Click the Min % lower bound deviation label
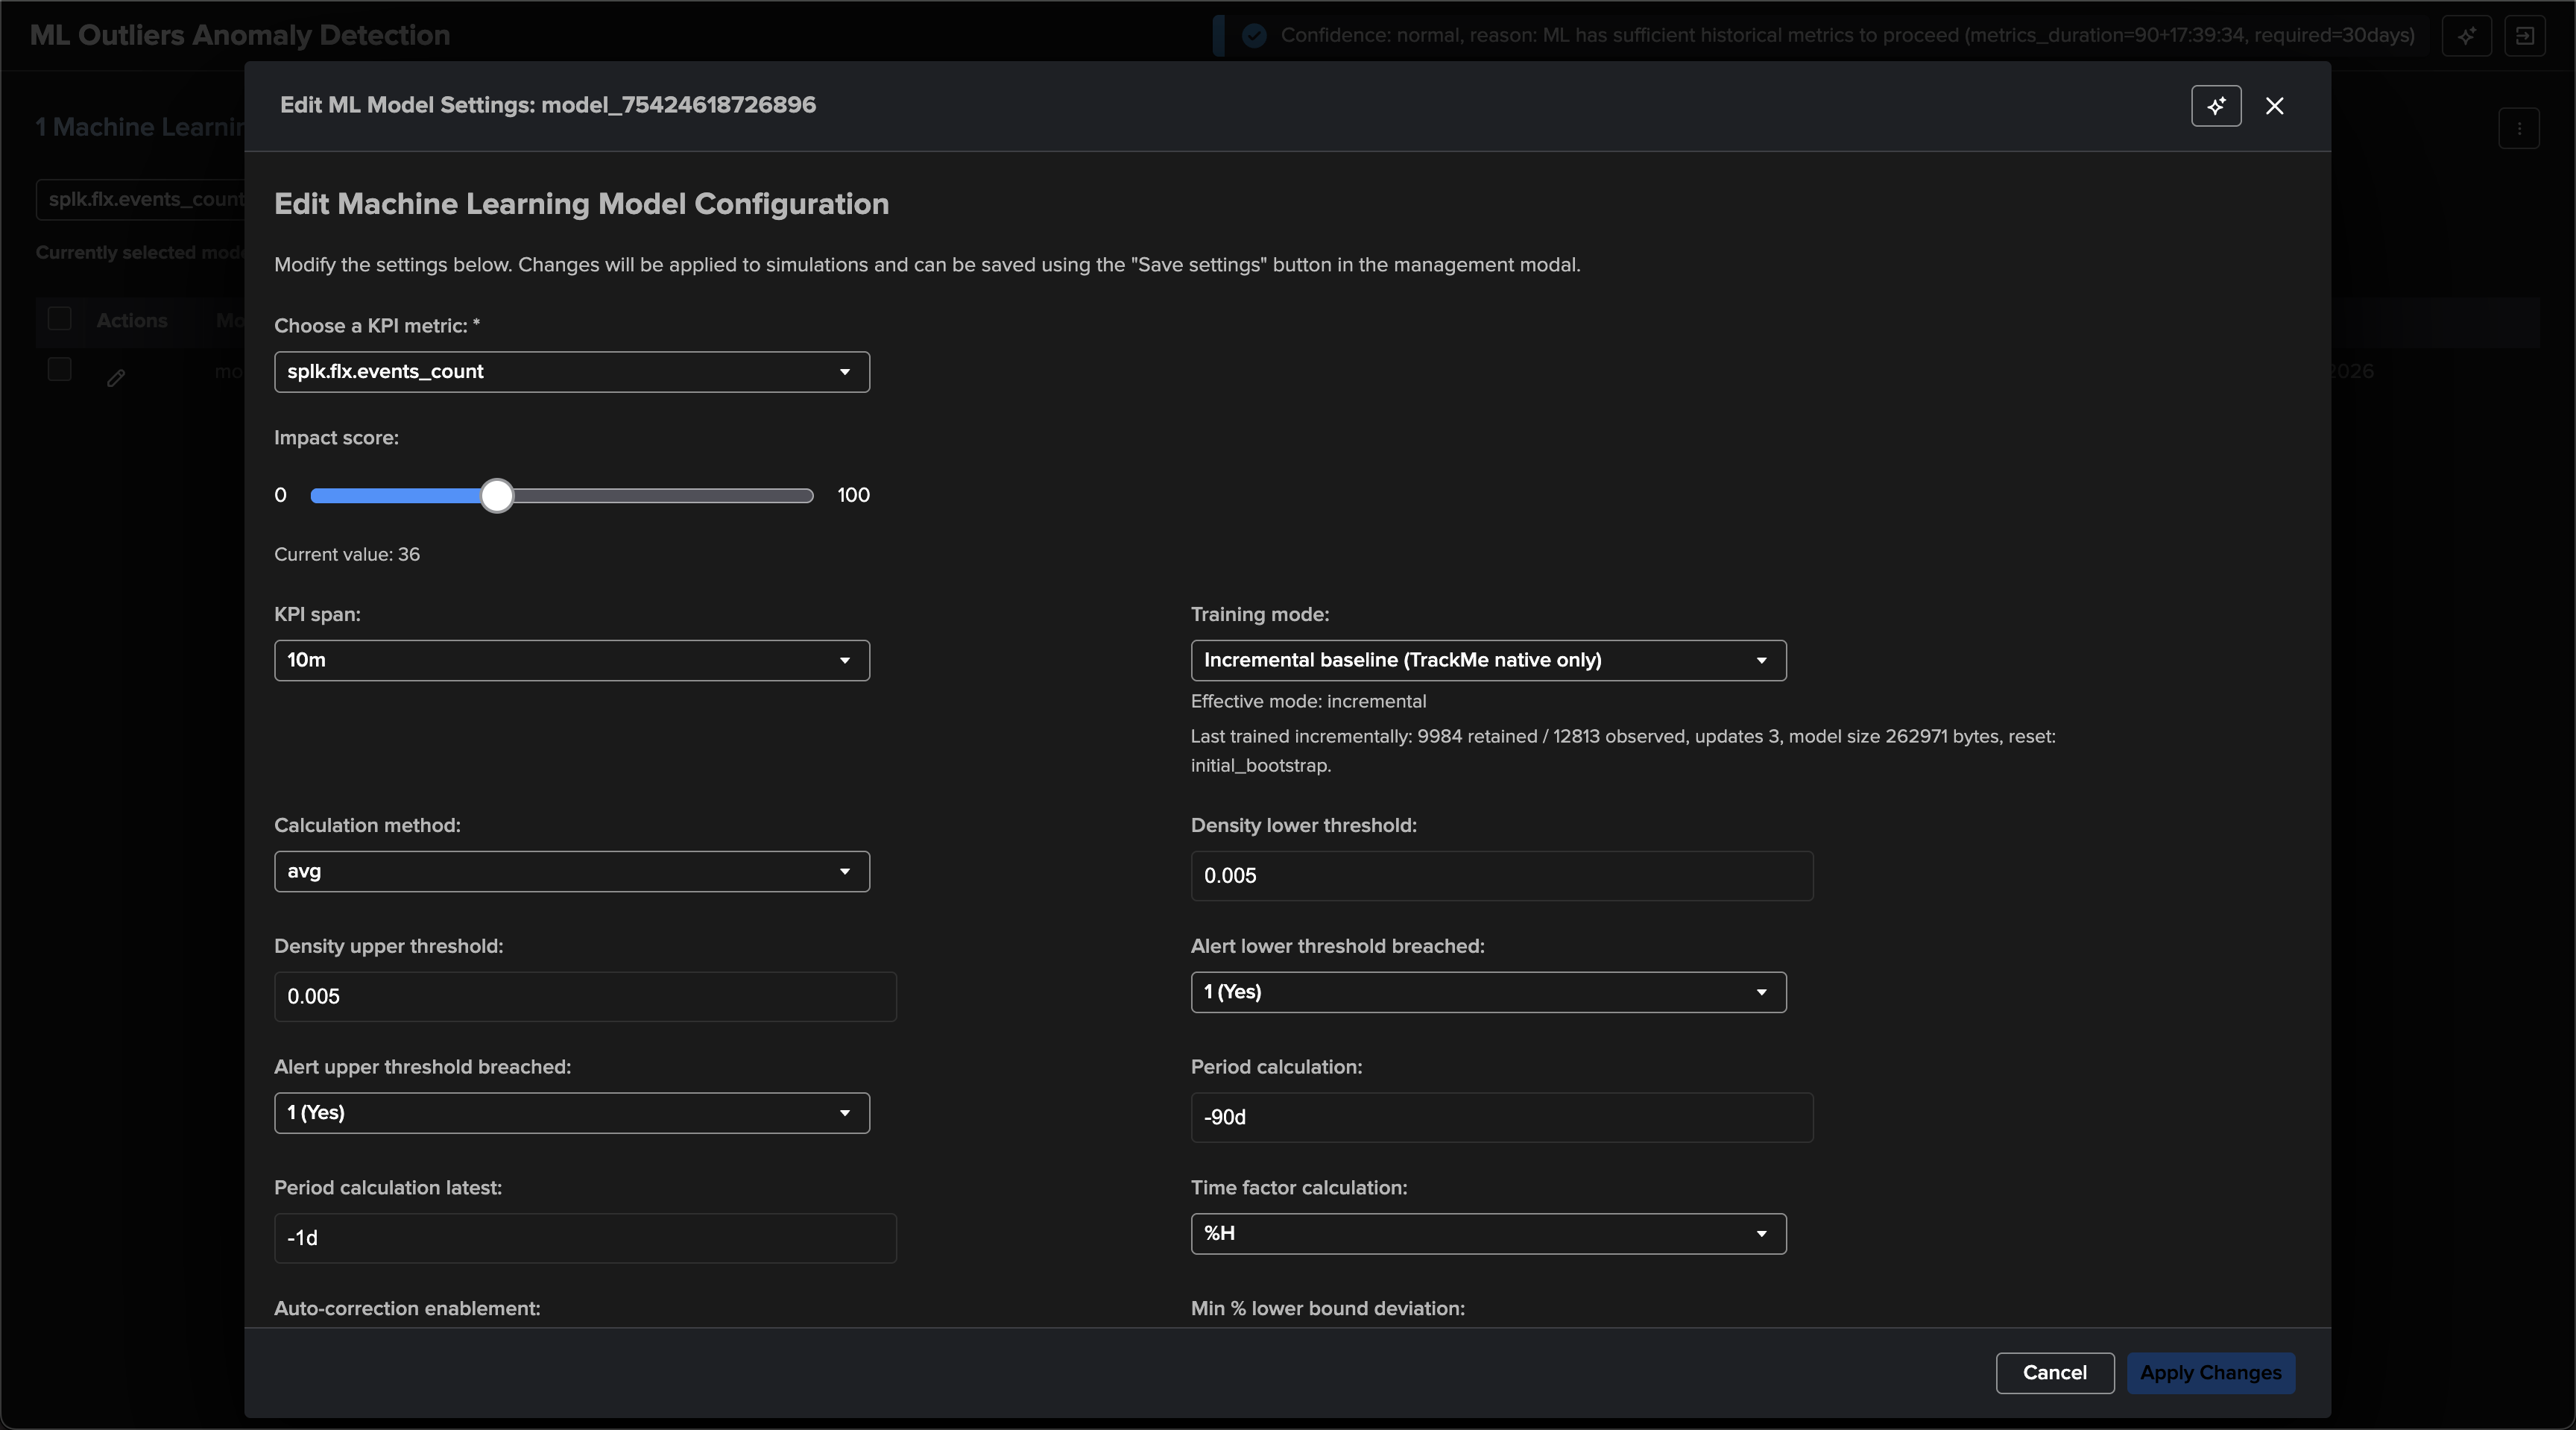2576x1430 pixels. (x=1328, y=1309)
